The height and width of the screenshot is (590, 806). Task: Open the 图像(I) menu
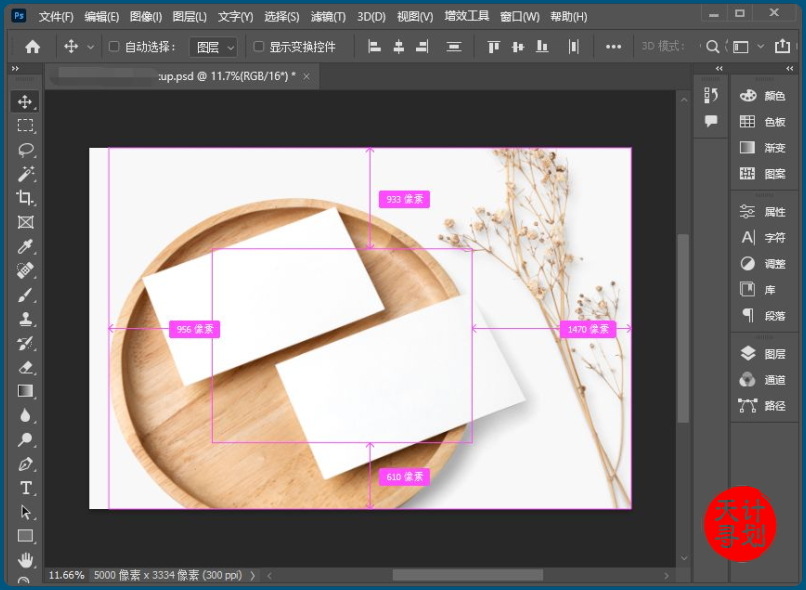(x=145, y=17)
